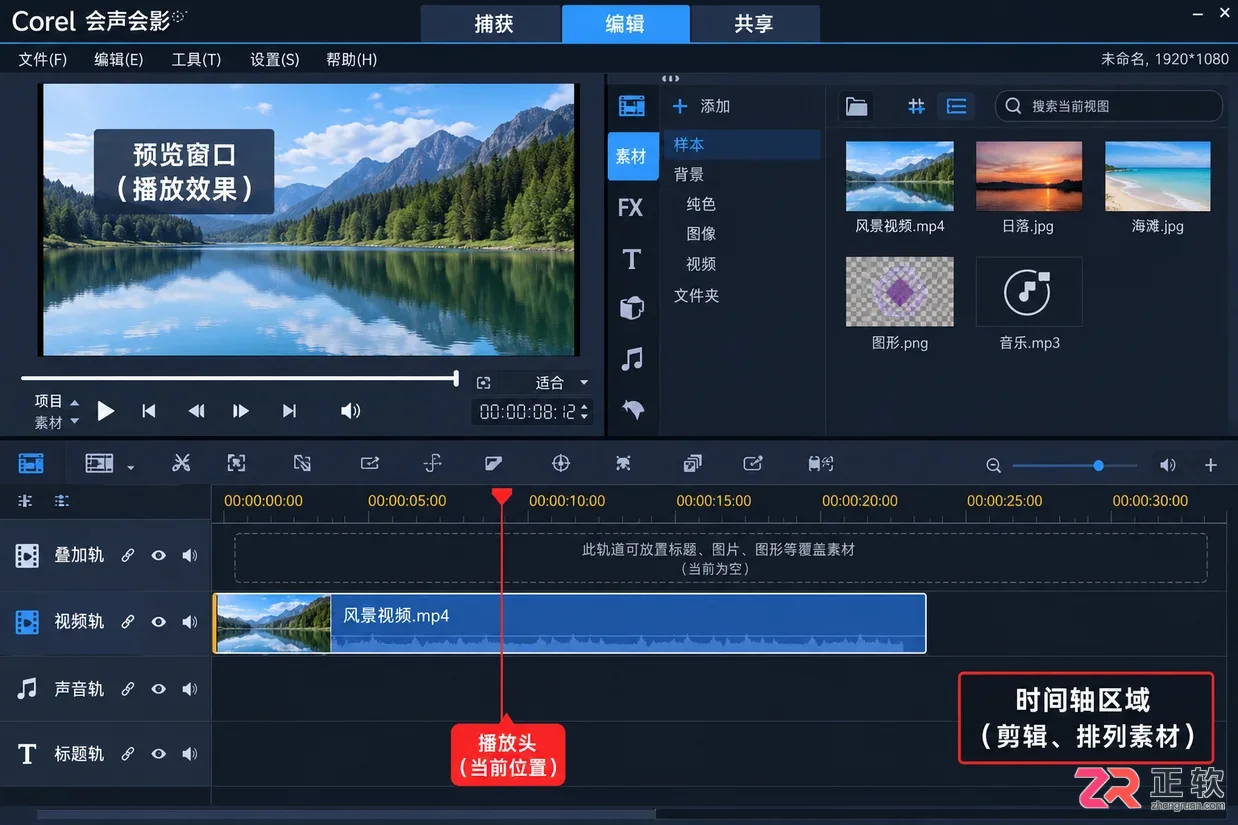Viewport: 1238px width, 825px height.
Task: Switch library to list view
Action: point(957,106)
